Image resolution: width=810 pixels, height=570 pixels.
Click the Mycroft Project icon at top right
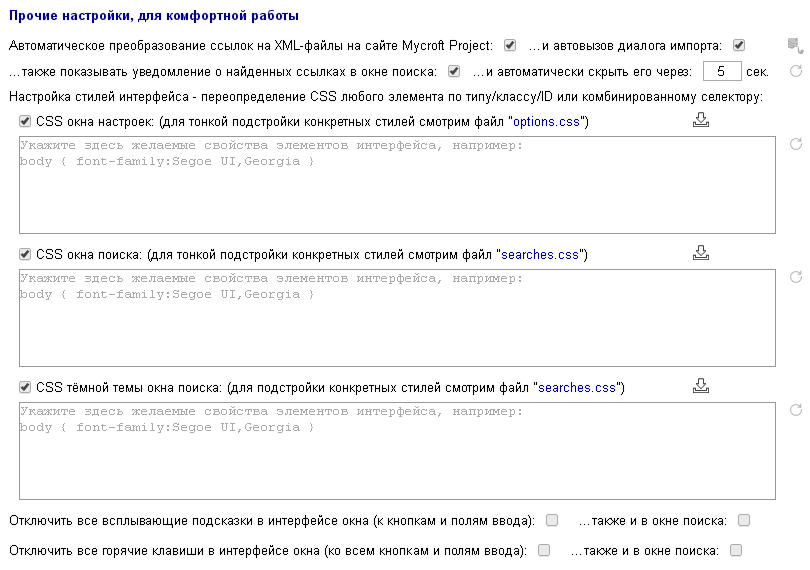pyautogui.click(x=795, y=45)
